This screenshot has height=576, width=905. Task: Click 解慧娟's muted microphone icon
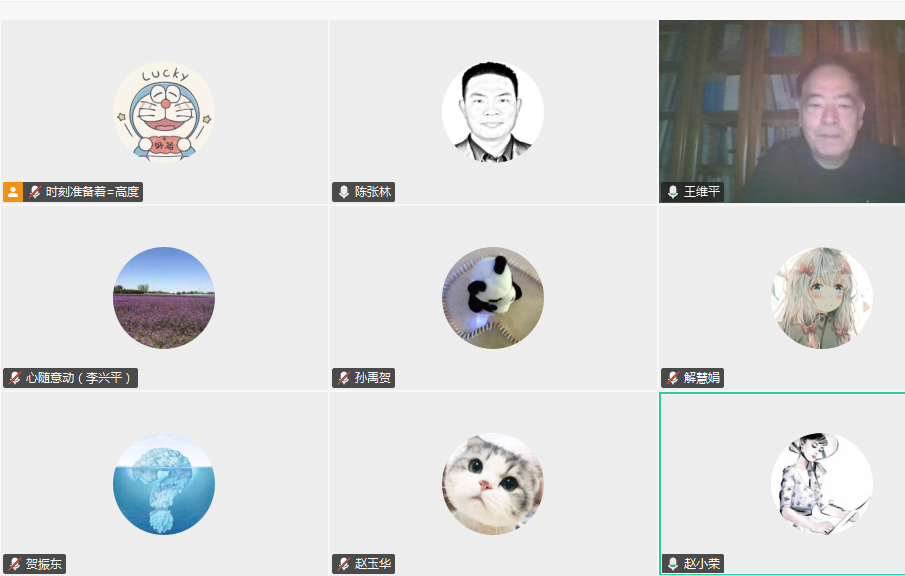pos(673,378)
